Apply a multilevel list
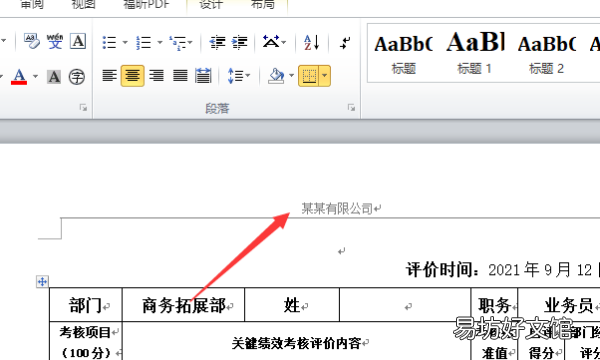Screen dimensions: 600x360 178,42
